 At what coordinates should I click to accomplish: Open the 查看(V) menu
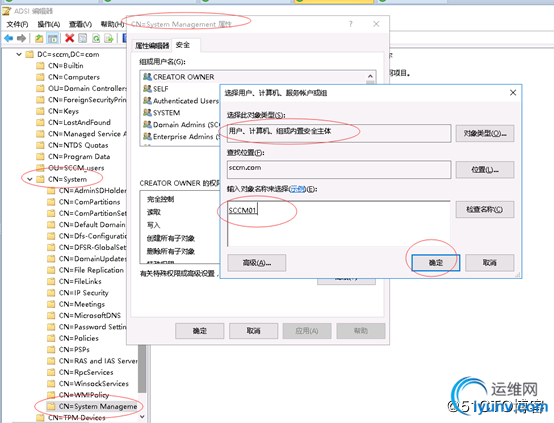(x=80, y=24)
